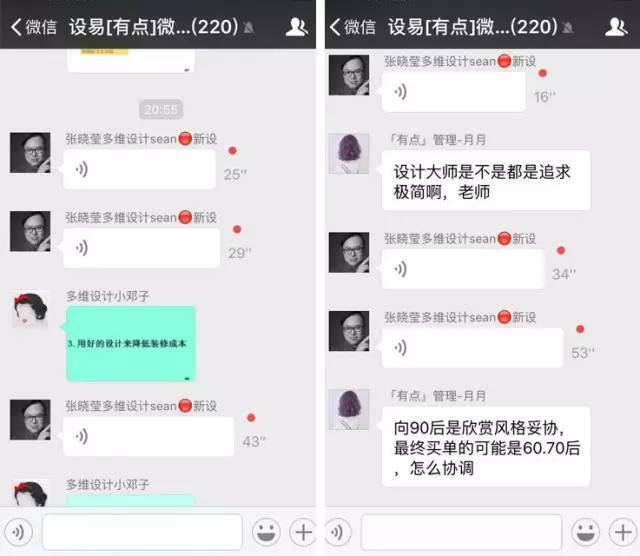640x556 pixels.
Task: Open the green image about 装修成本
Action: (131, 344)
